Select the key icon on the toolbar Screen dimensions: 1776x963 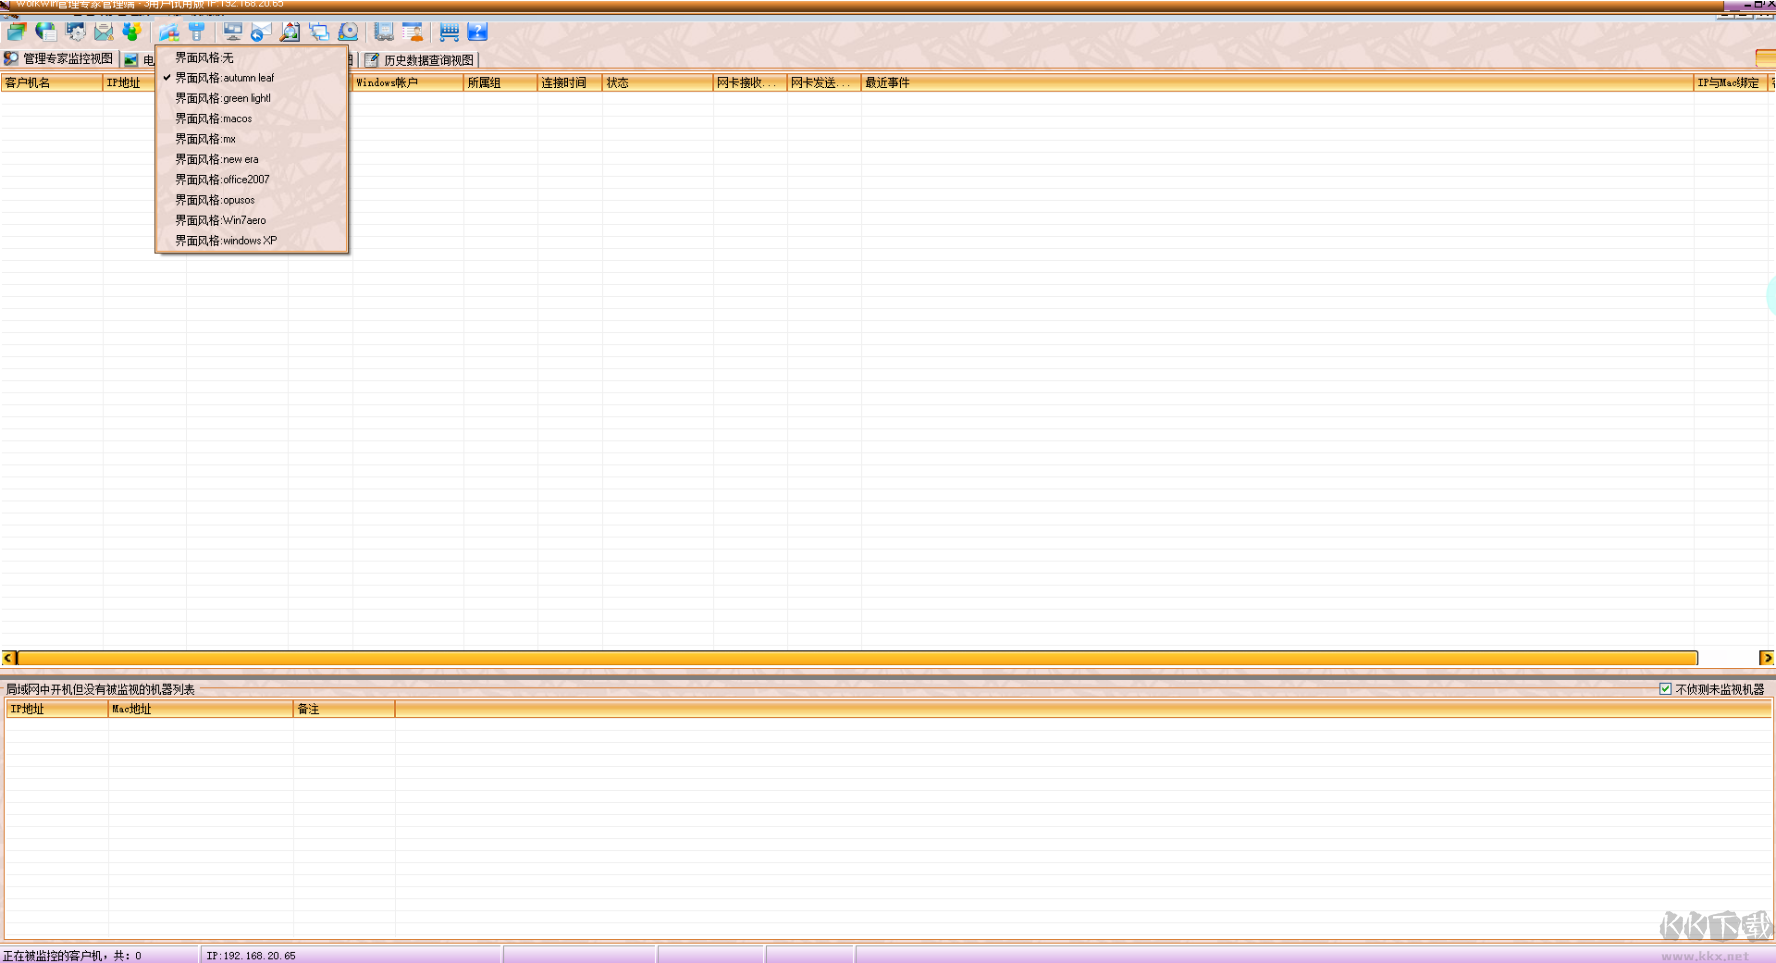click(196, 31)
